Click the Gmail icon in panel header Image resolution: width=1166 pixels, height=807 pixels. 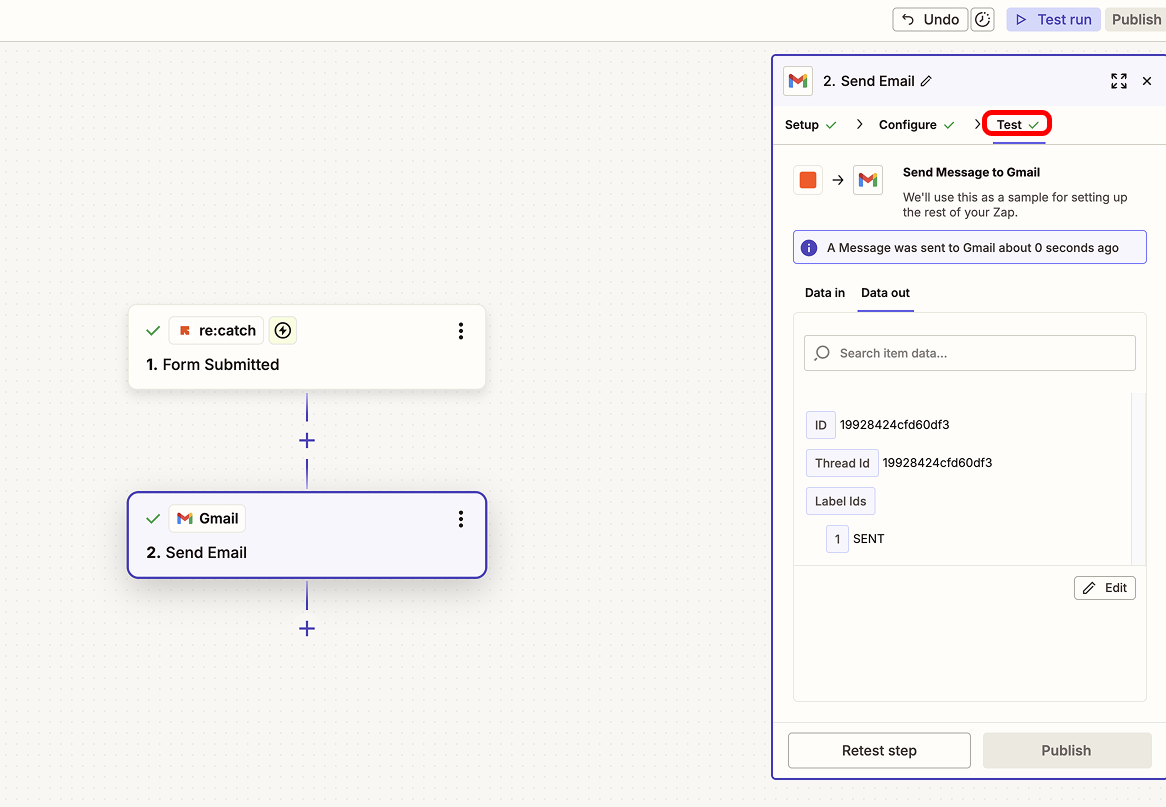point(798,81)
